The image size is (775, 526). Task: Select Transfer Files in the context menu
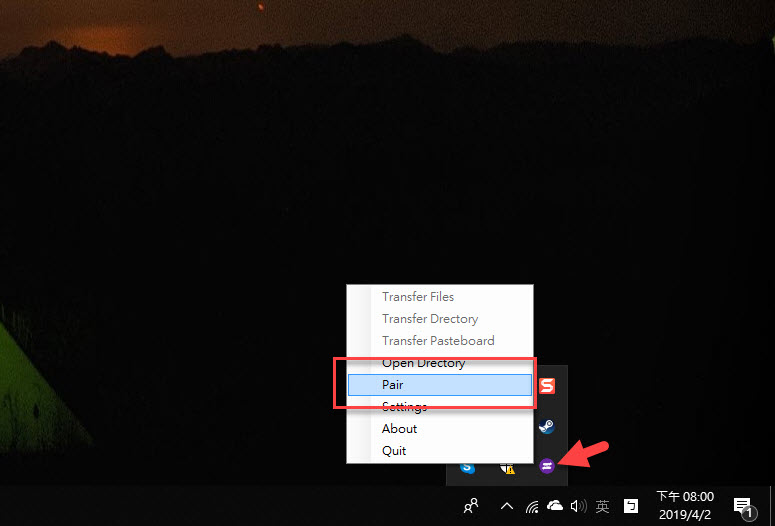[x=439, y=297]
